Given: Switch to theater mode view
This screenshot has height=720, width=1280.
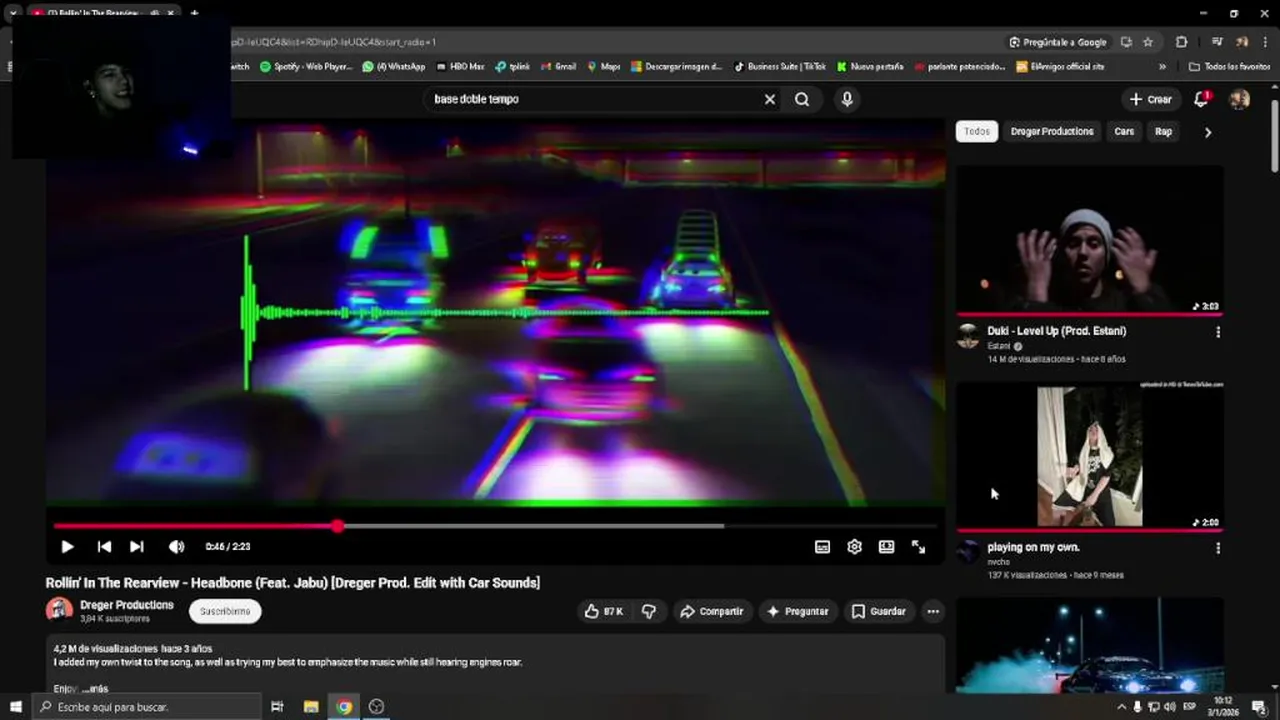Looking at the screenshot, I should point(886,547).
